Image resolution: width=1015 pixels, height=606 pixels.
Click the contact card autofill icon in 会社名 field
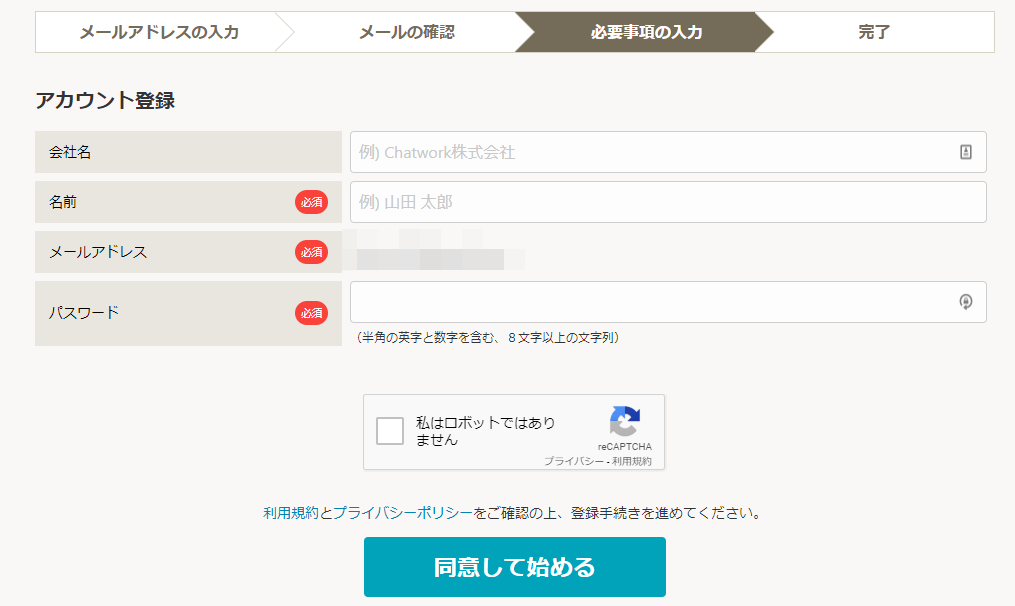tap(965, 152)
